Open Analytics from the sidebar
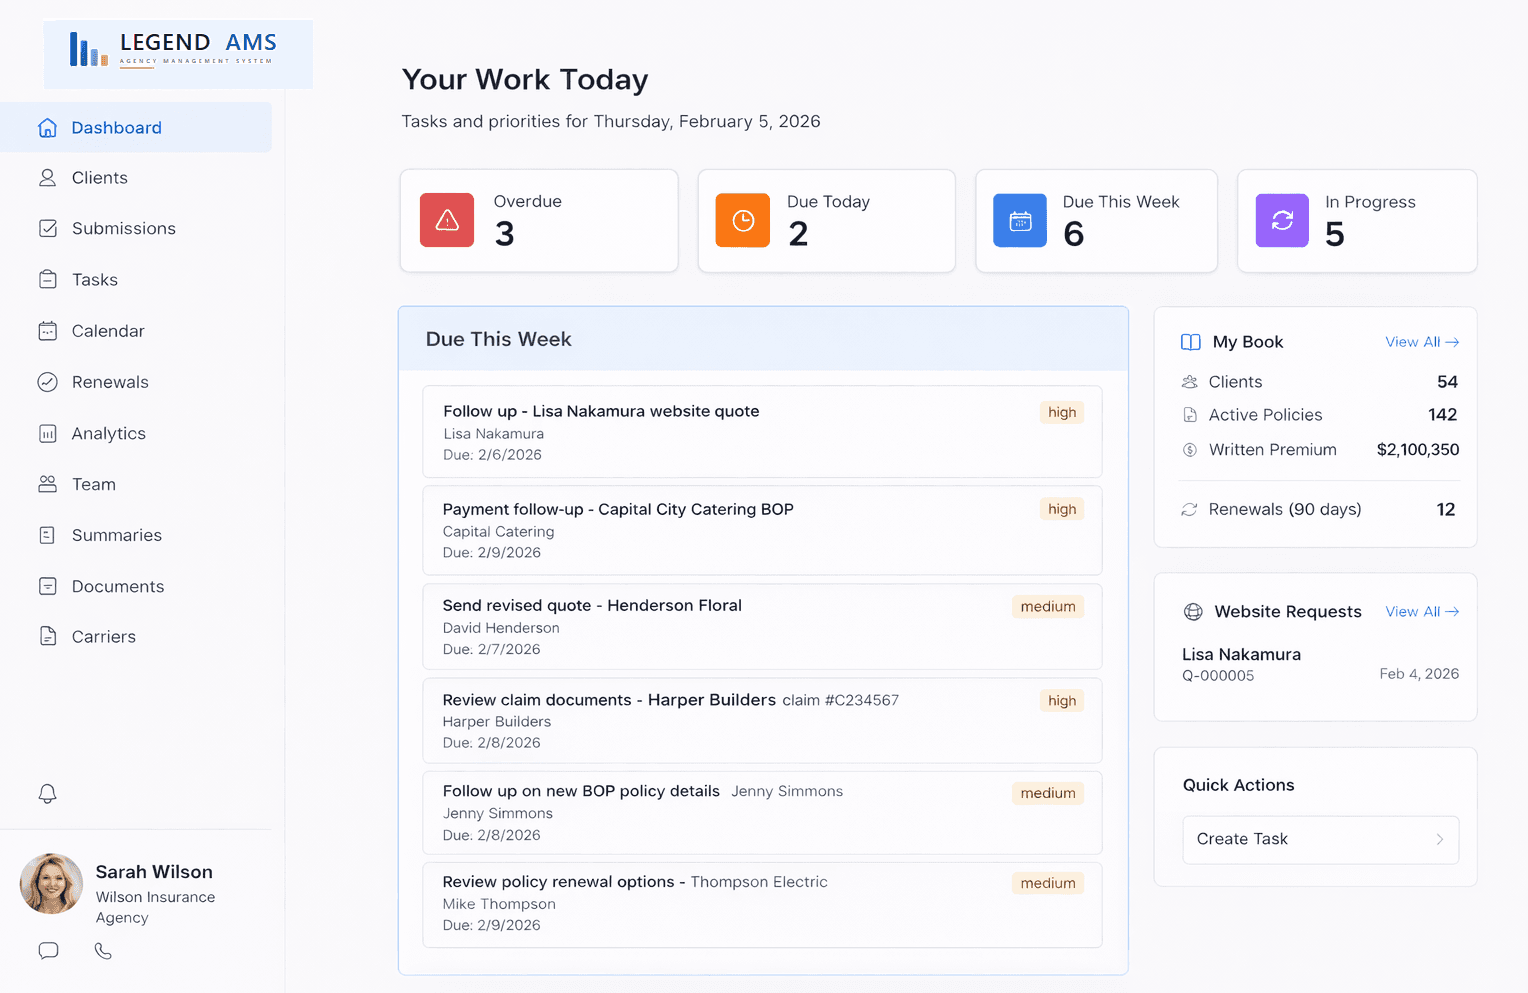 tap(108, 433)
